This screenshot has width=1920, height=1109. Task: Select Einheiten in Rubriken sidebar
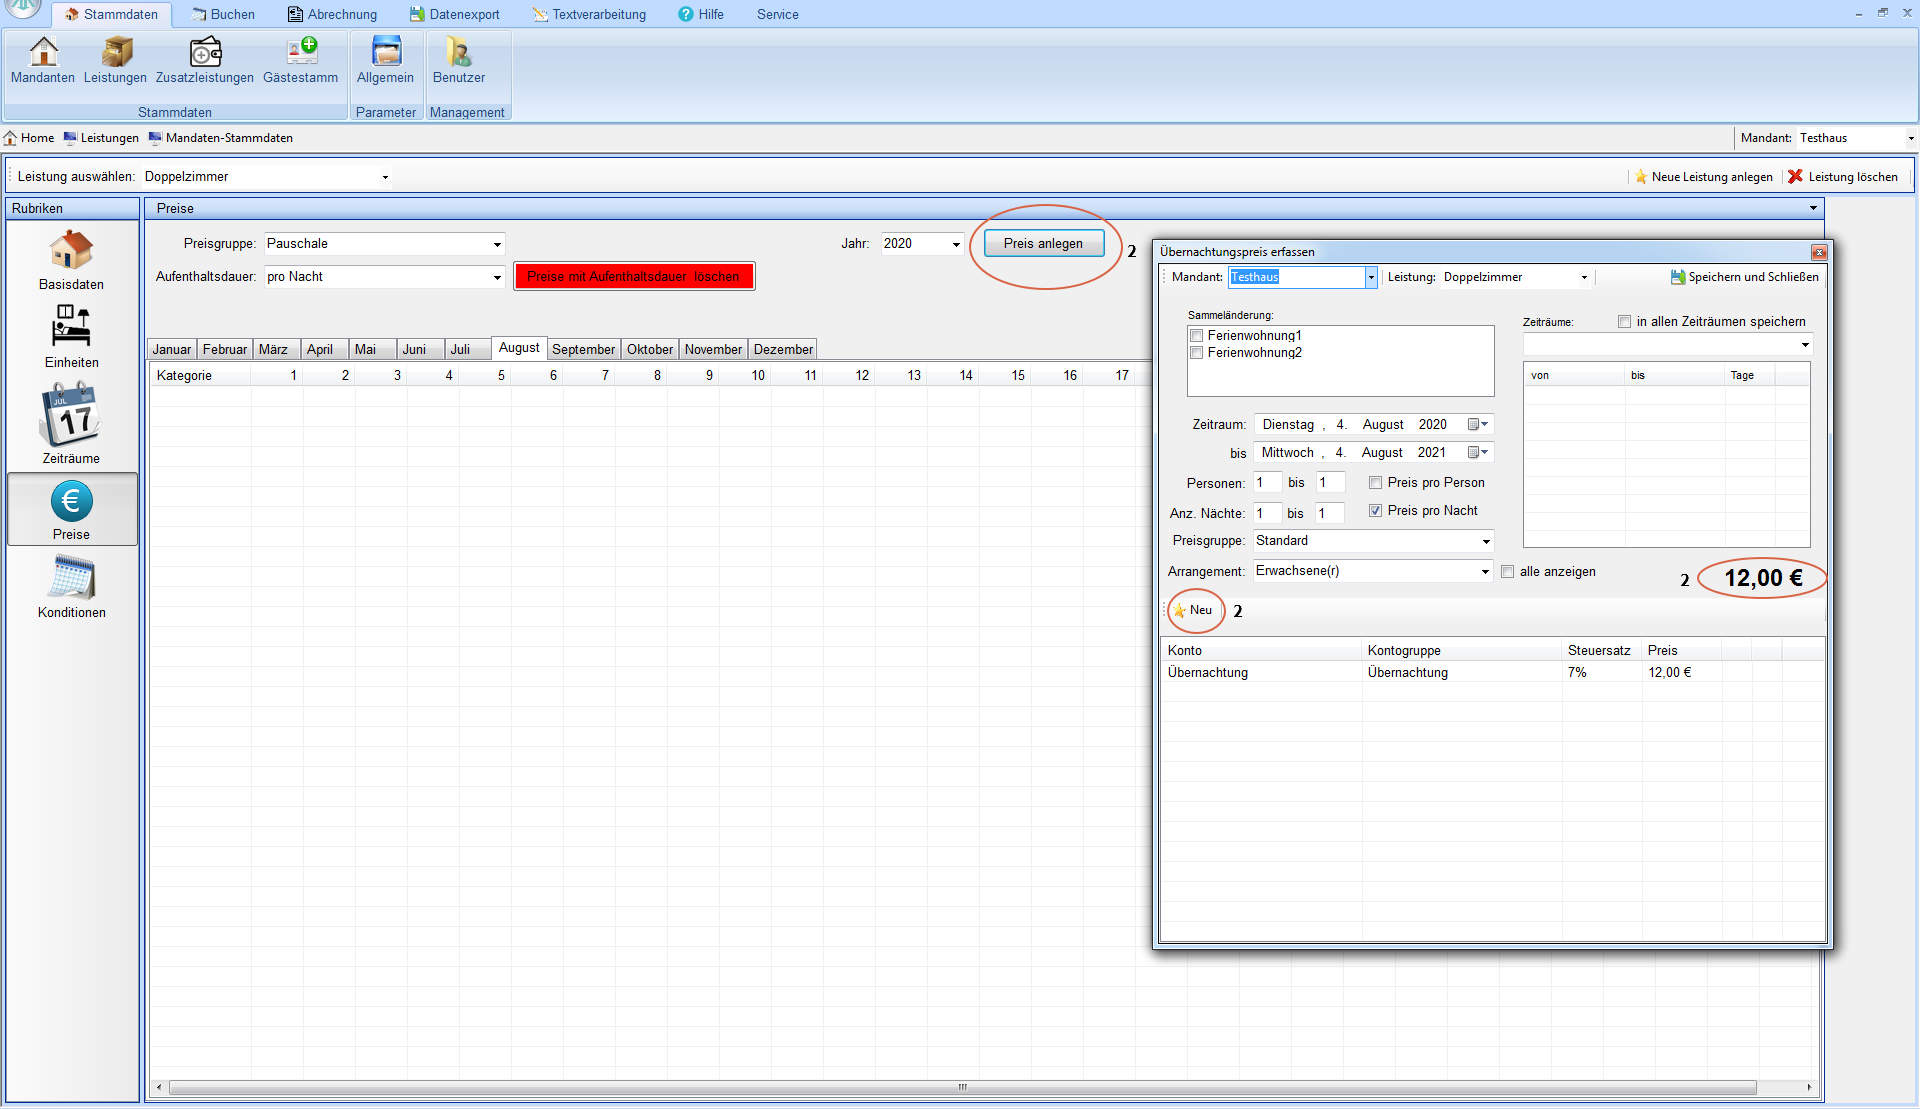[x=71, y=337]
